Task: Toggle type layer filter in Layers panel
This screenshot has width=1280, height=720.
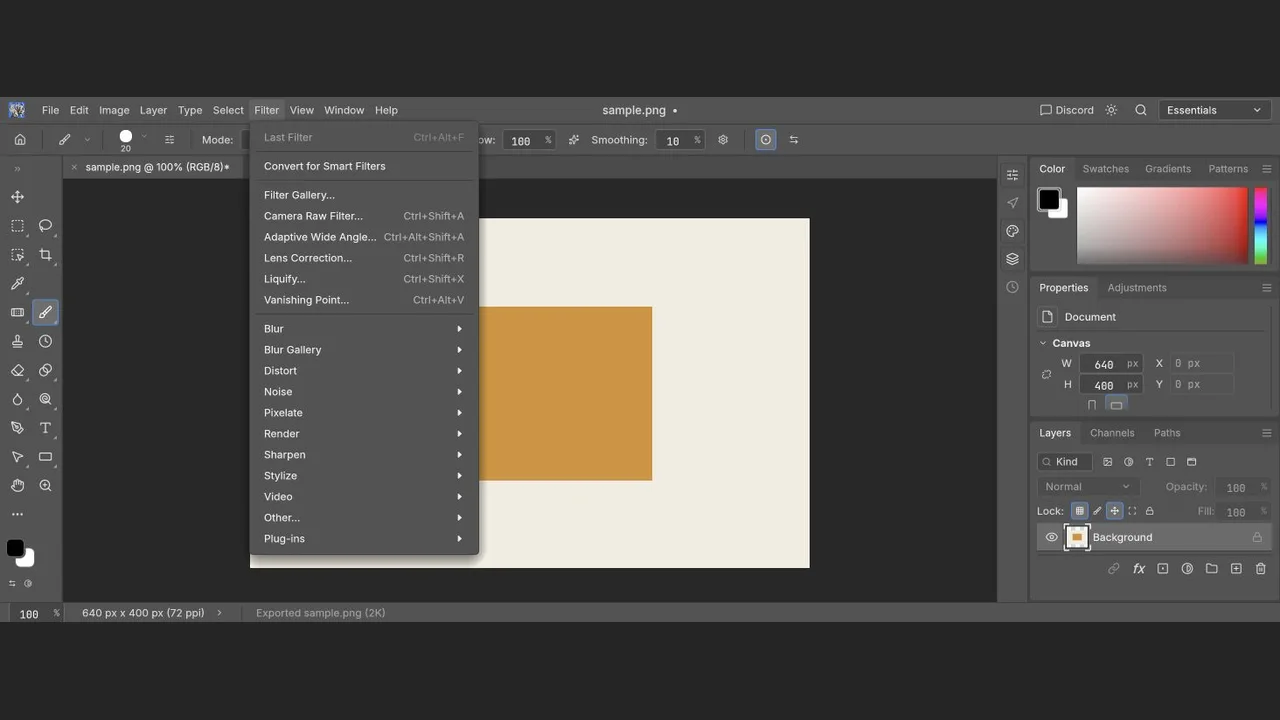Action: 1150,462
